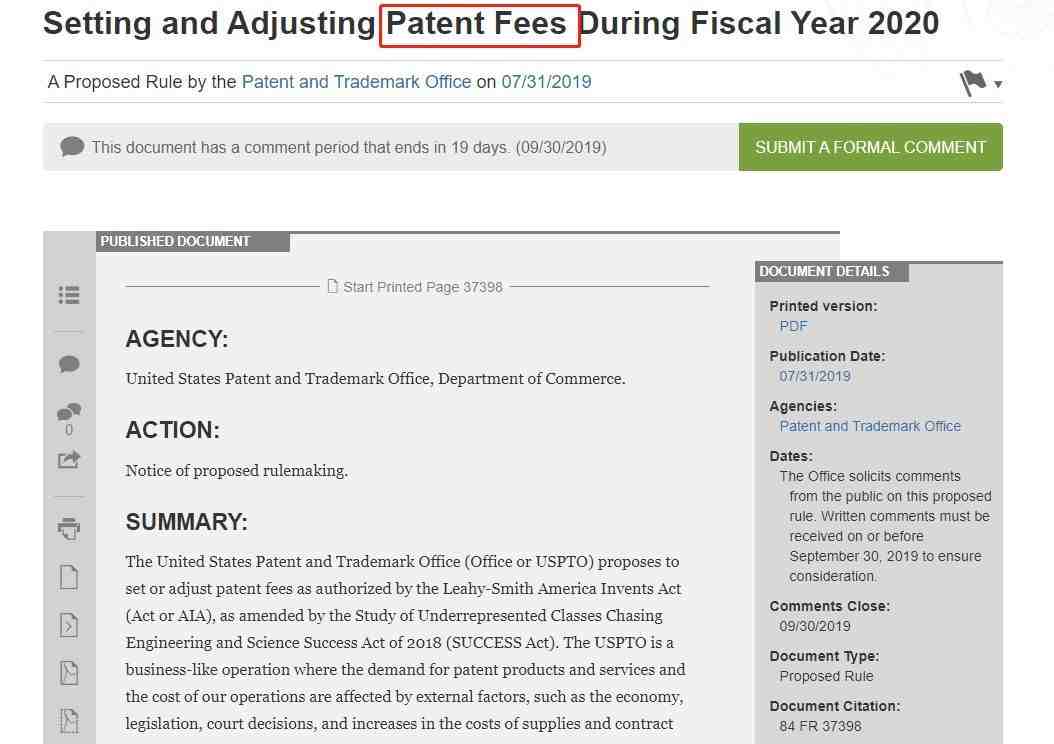
Task: Open the developer tools page icon with arrow
Action: click(69, 625)
